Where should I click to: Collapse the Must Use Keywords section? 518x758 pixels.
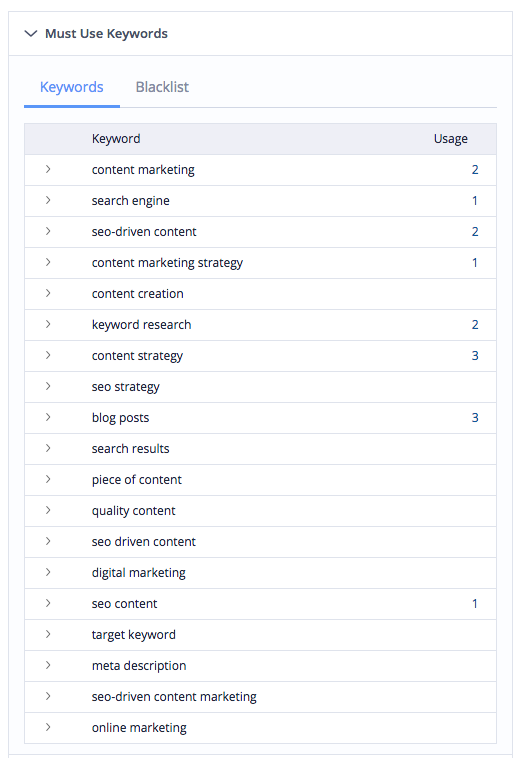click(x=31, y=34)
